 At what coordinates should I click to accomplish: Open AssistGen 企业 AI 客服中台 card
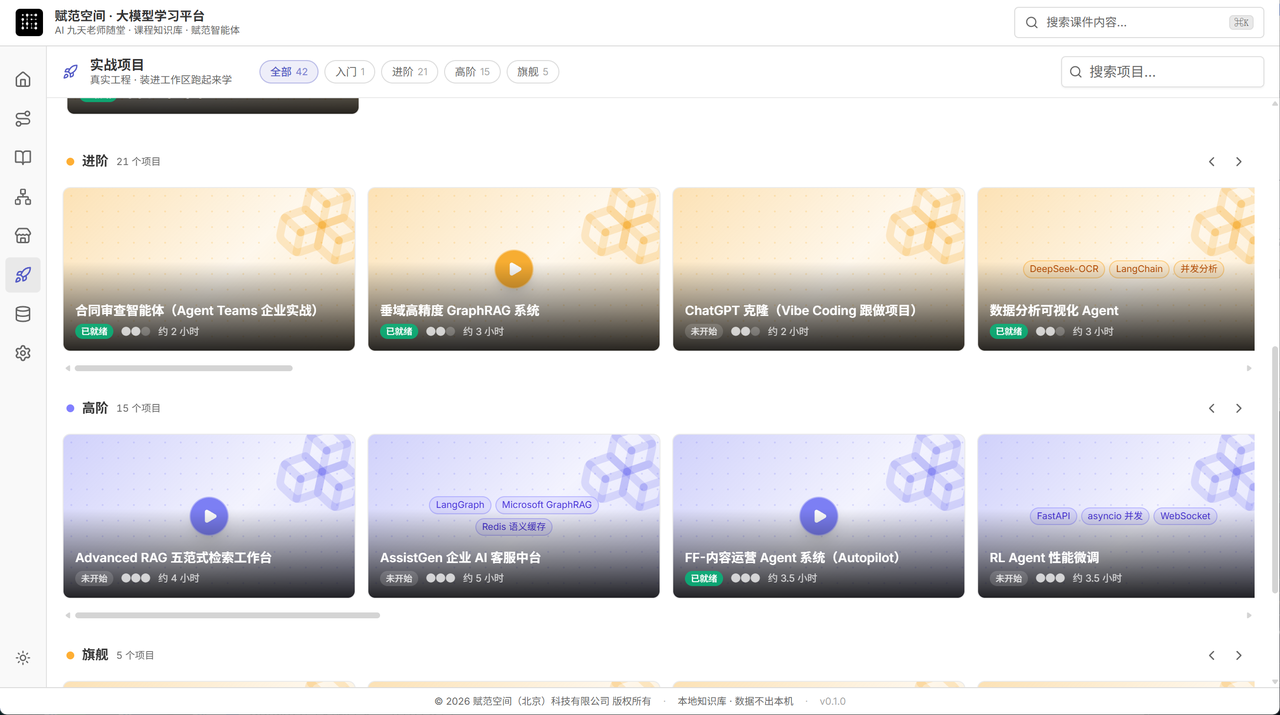514,516
